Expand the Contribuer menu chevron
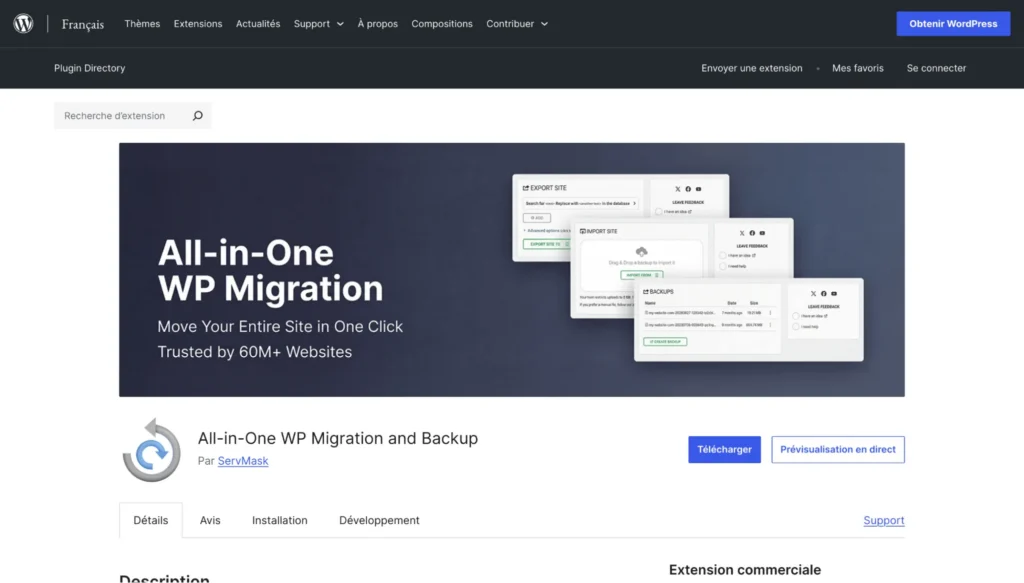 [x=545, y=24]
